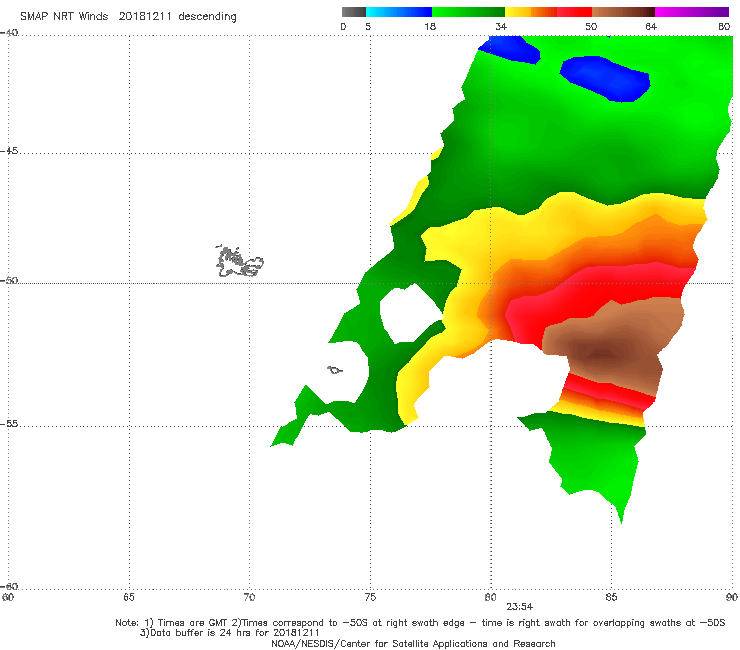
Task: Click the color bar label 50
Action: tap(591, 26)
